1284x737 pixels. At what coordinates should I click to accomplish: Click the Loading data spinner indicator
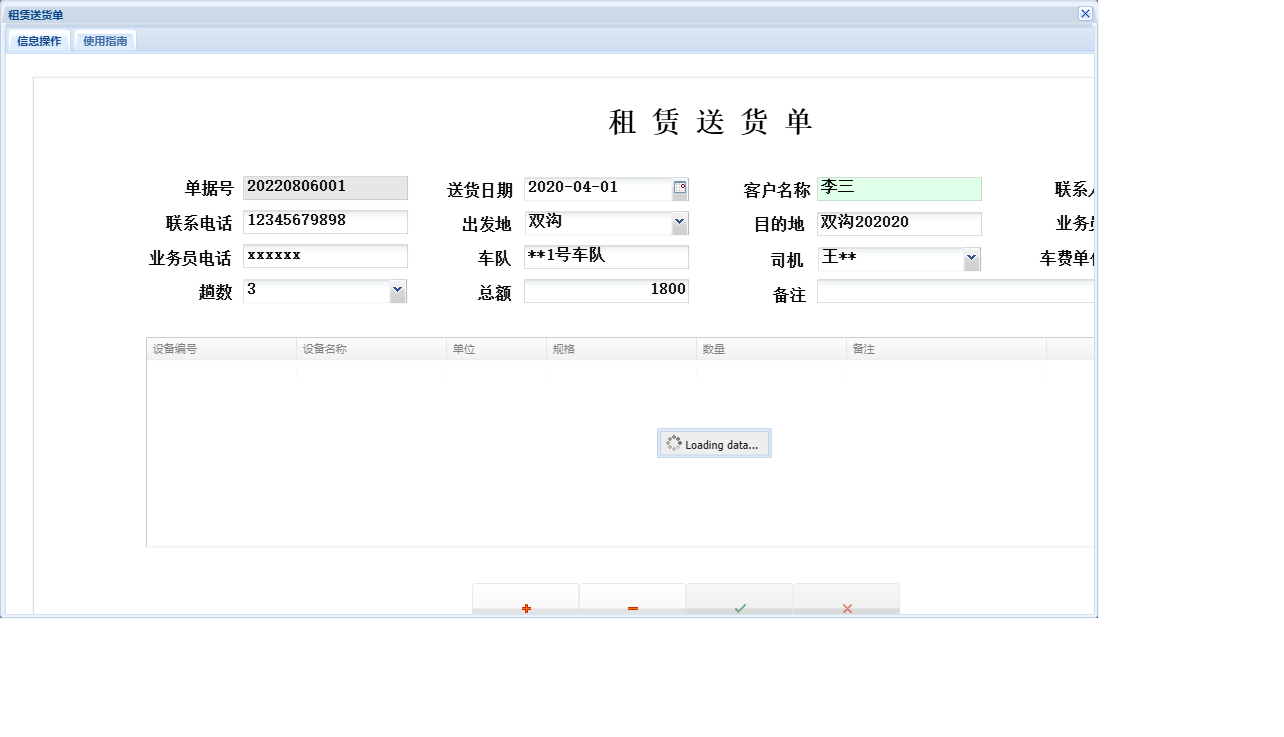click(x=714, y=443)
